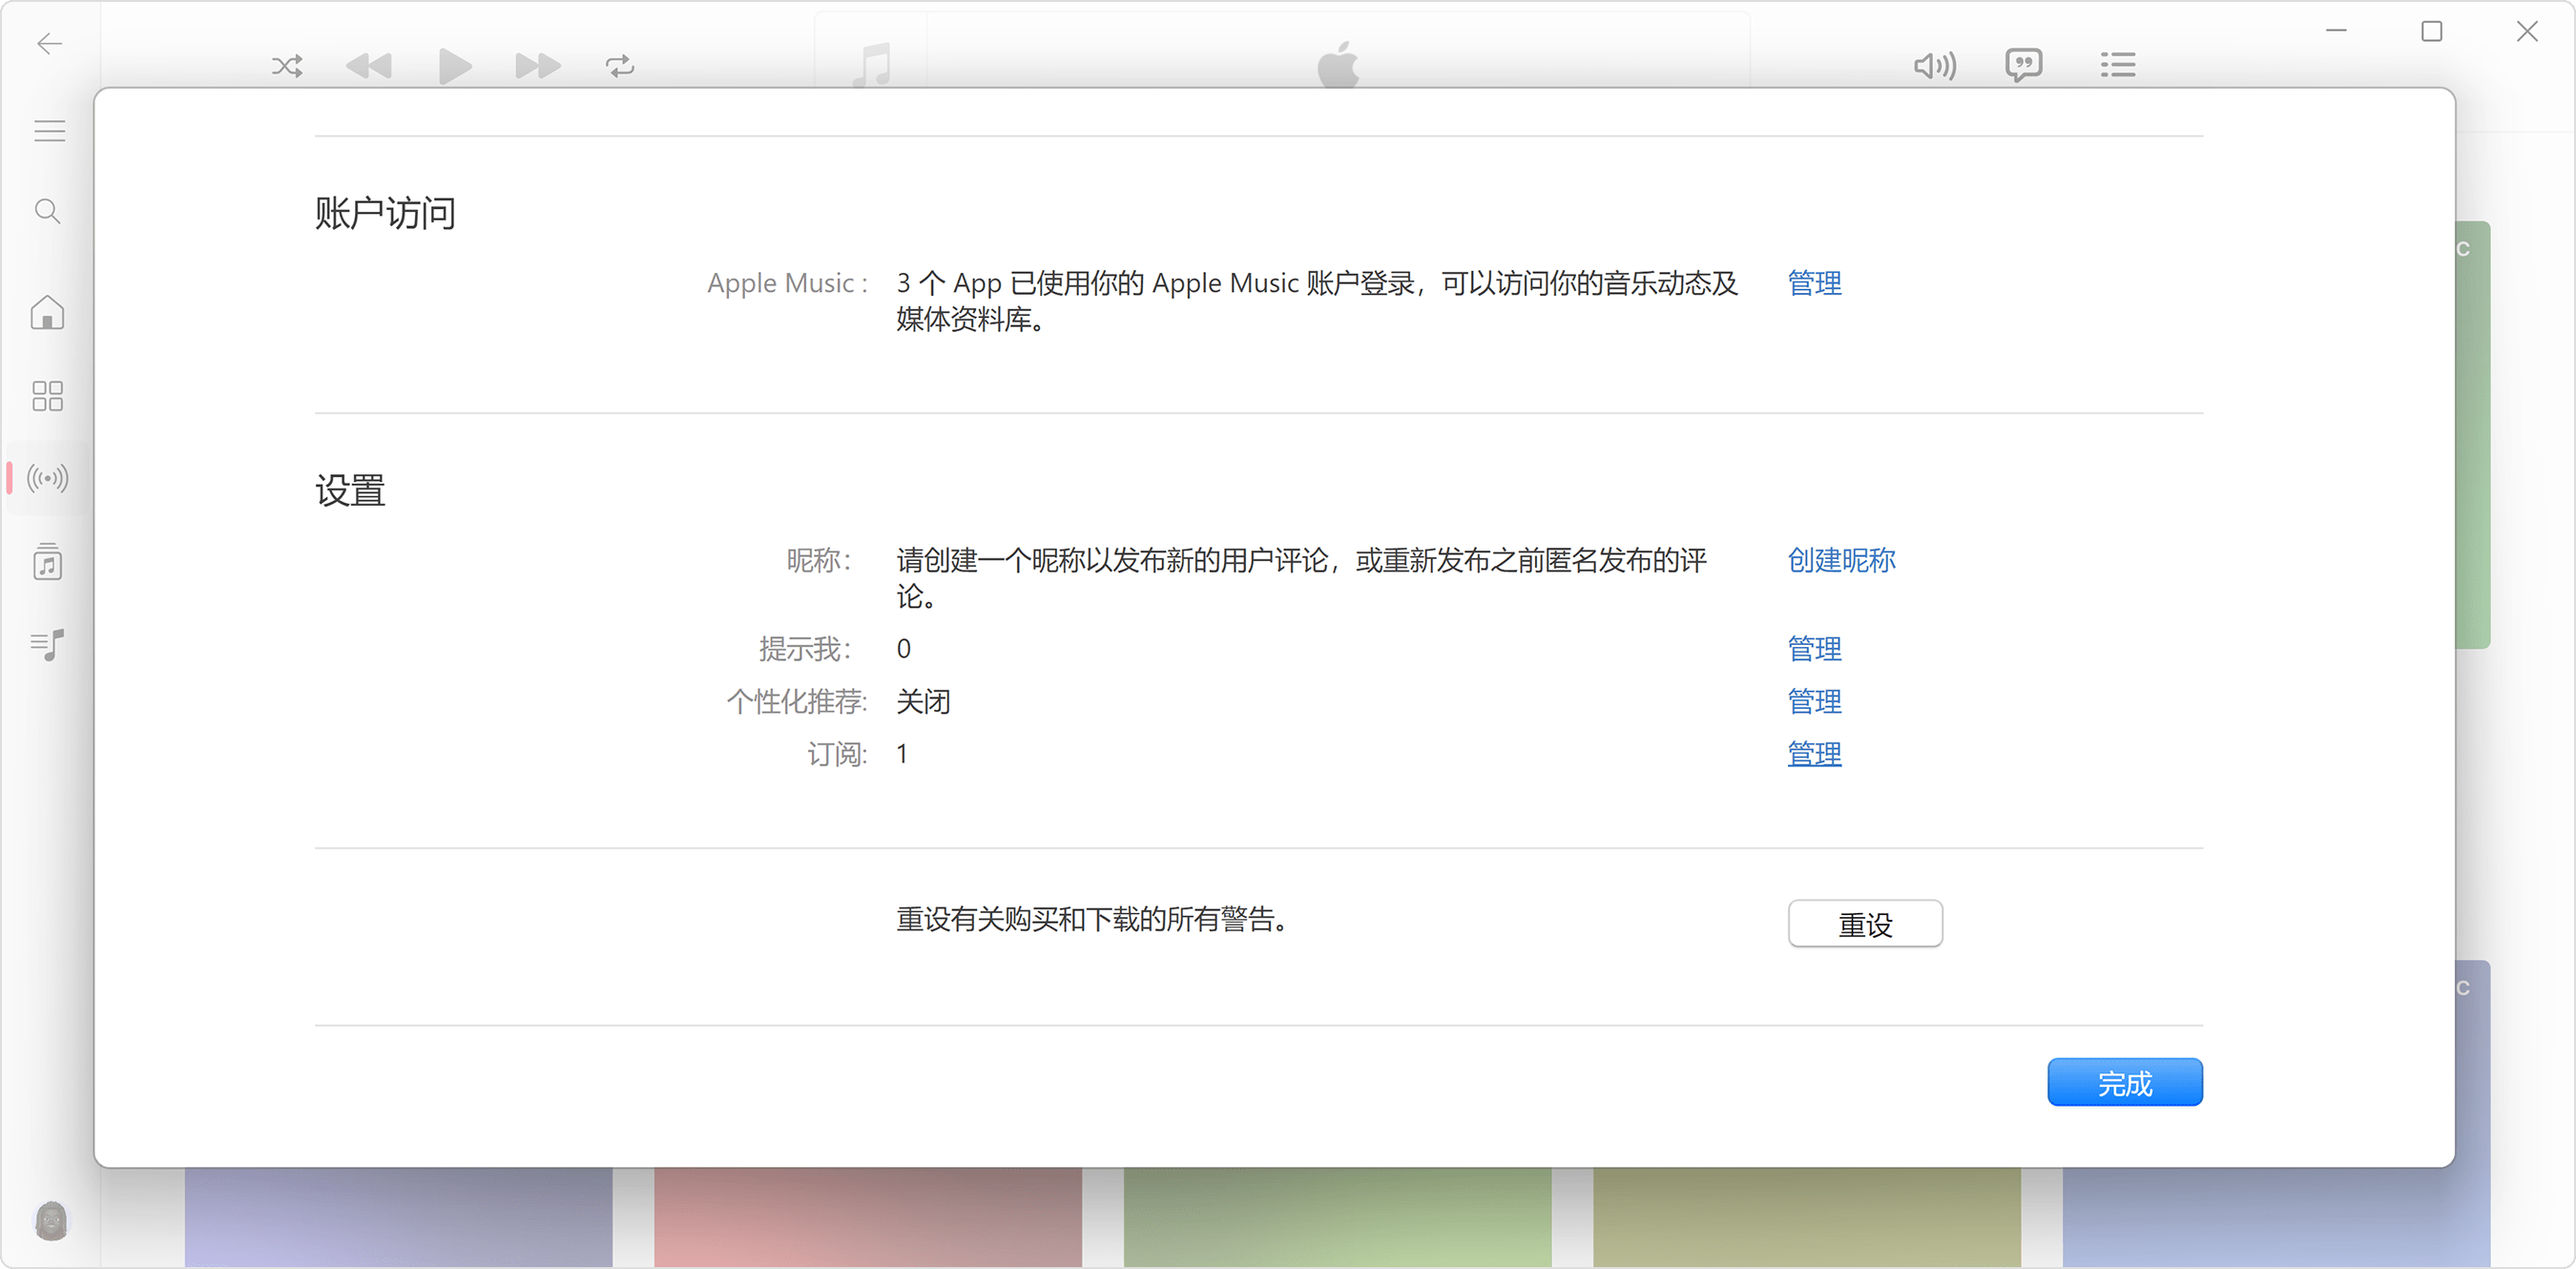Click the 订阅: label
Viewport: 2576px width, 1269px height.
837,754
